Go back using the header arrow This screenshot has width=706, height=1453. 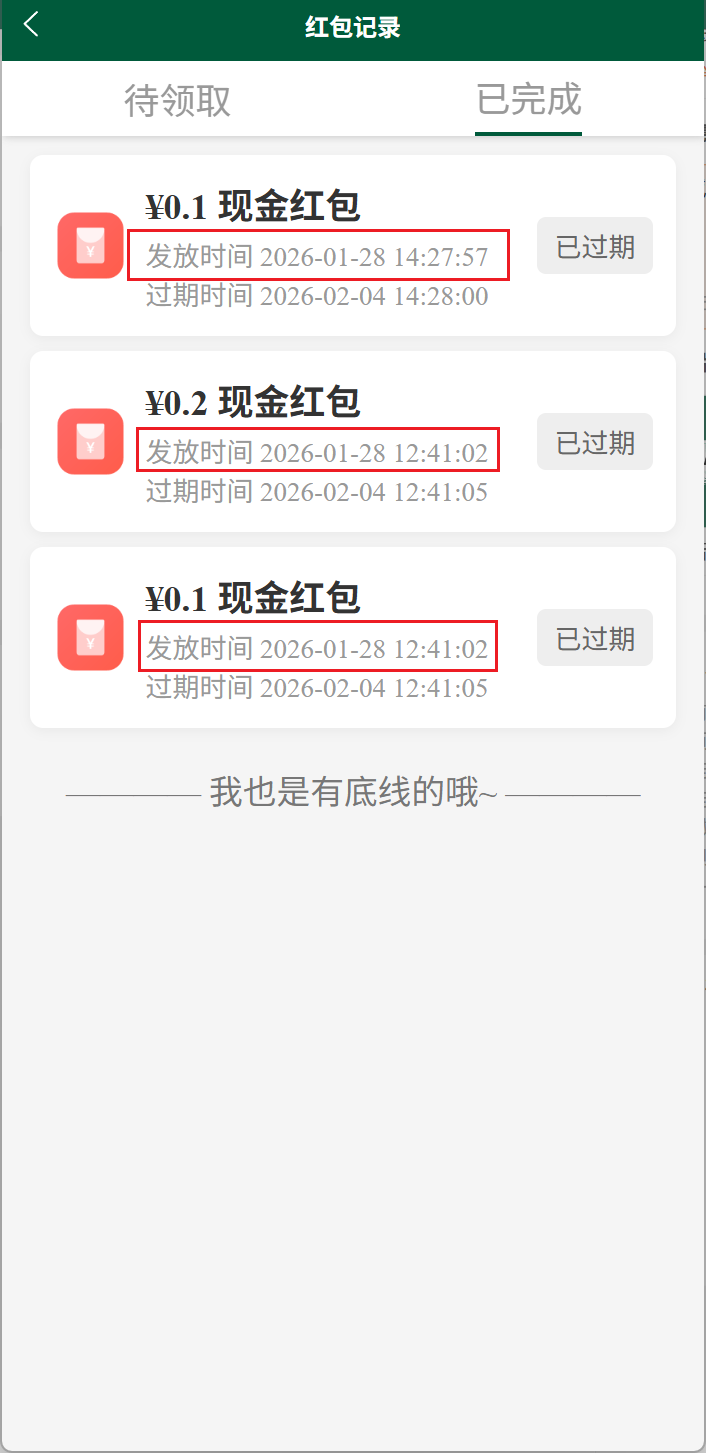point(32,24)
